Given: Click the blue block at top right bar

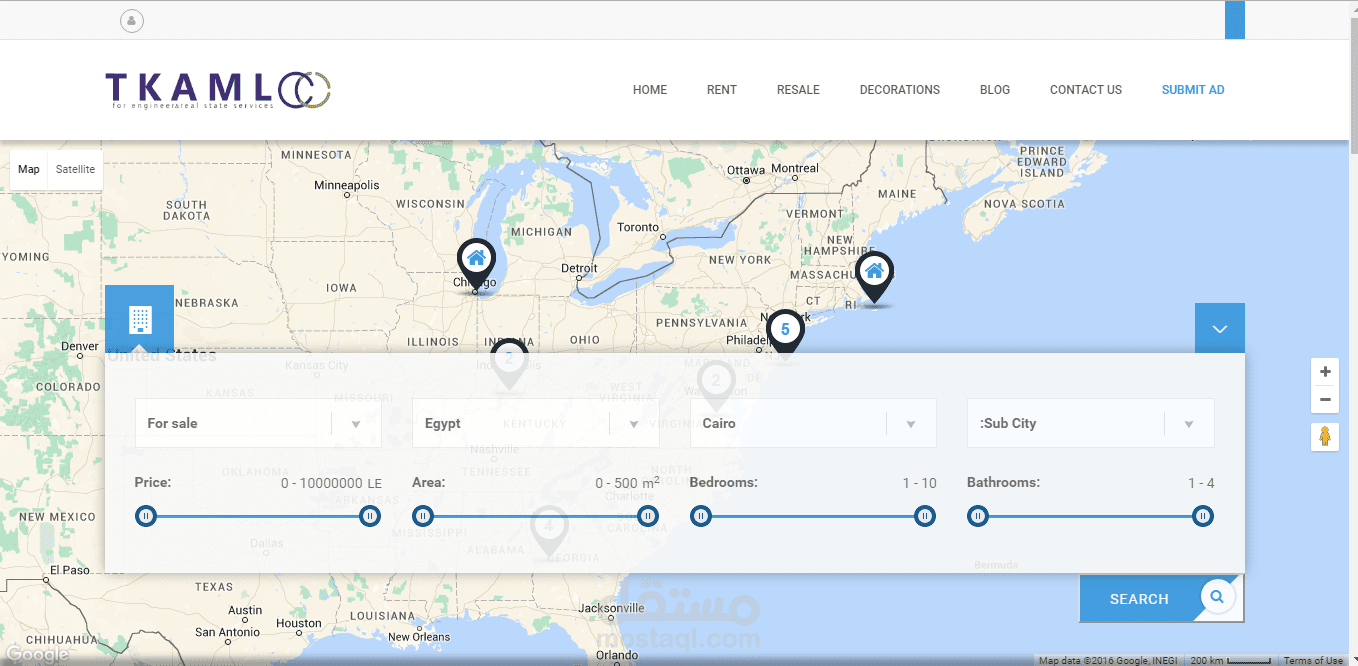Looking at the screenshot, I should [x=1235, y=20].
